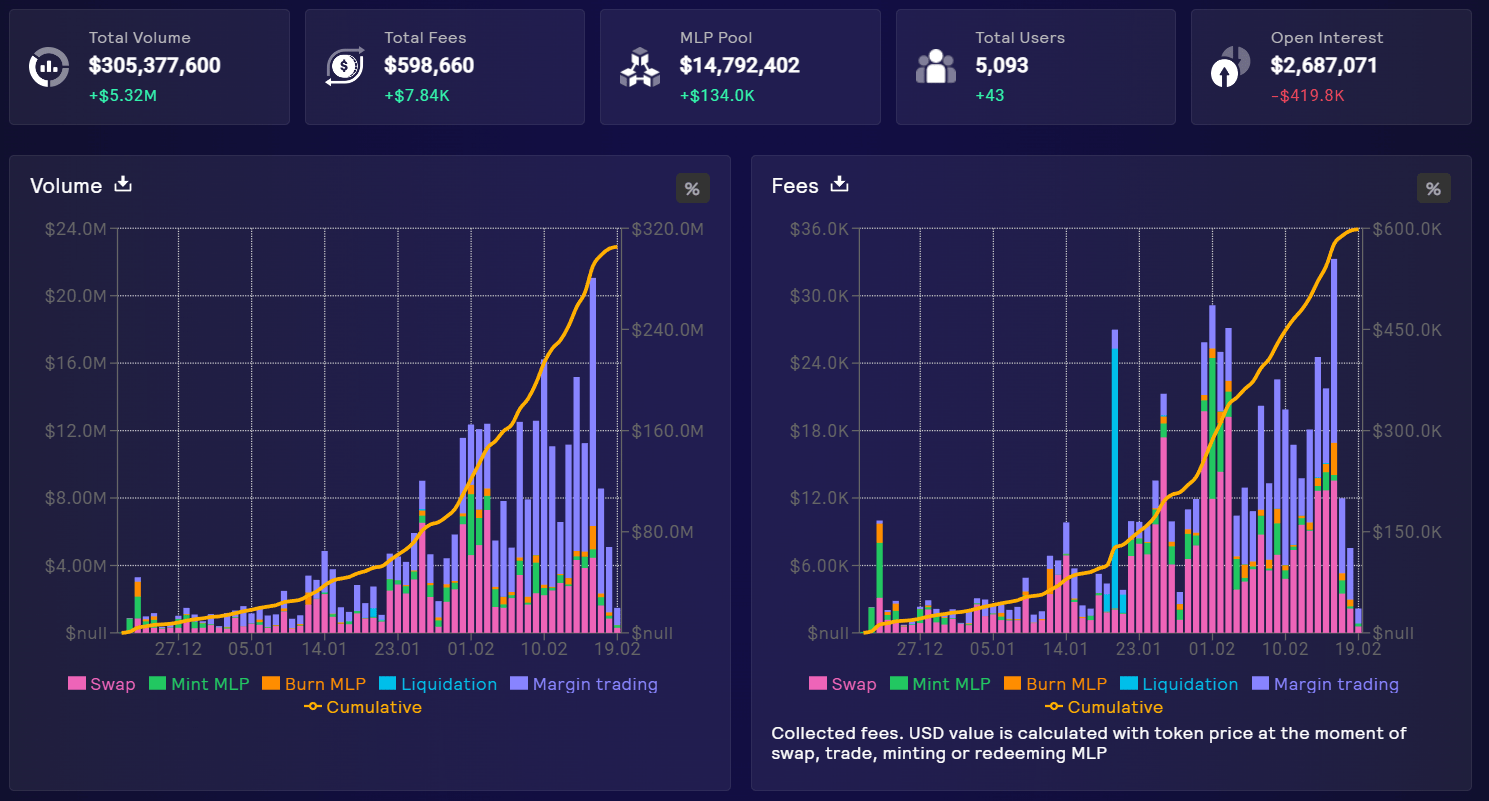Click the tallest Volume bar near 19.02

(x=593, y=455)
